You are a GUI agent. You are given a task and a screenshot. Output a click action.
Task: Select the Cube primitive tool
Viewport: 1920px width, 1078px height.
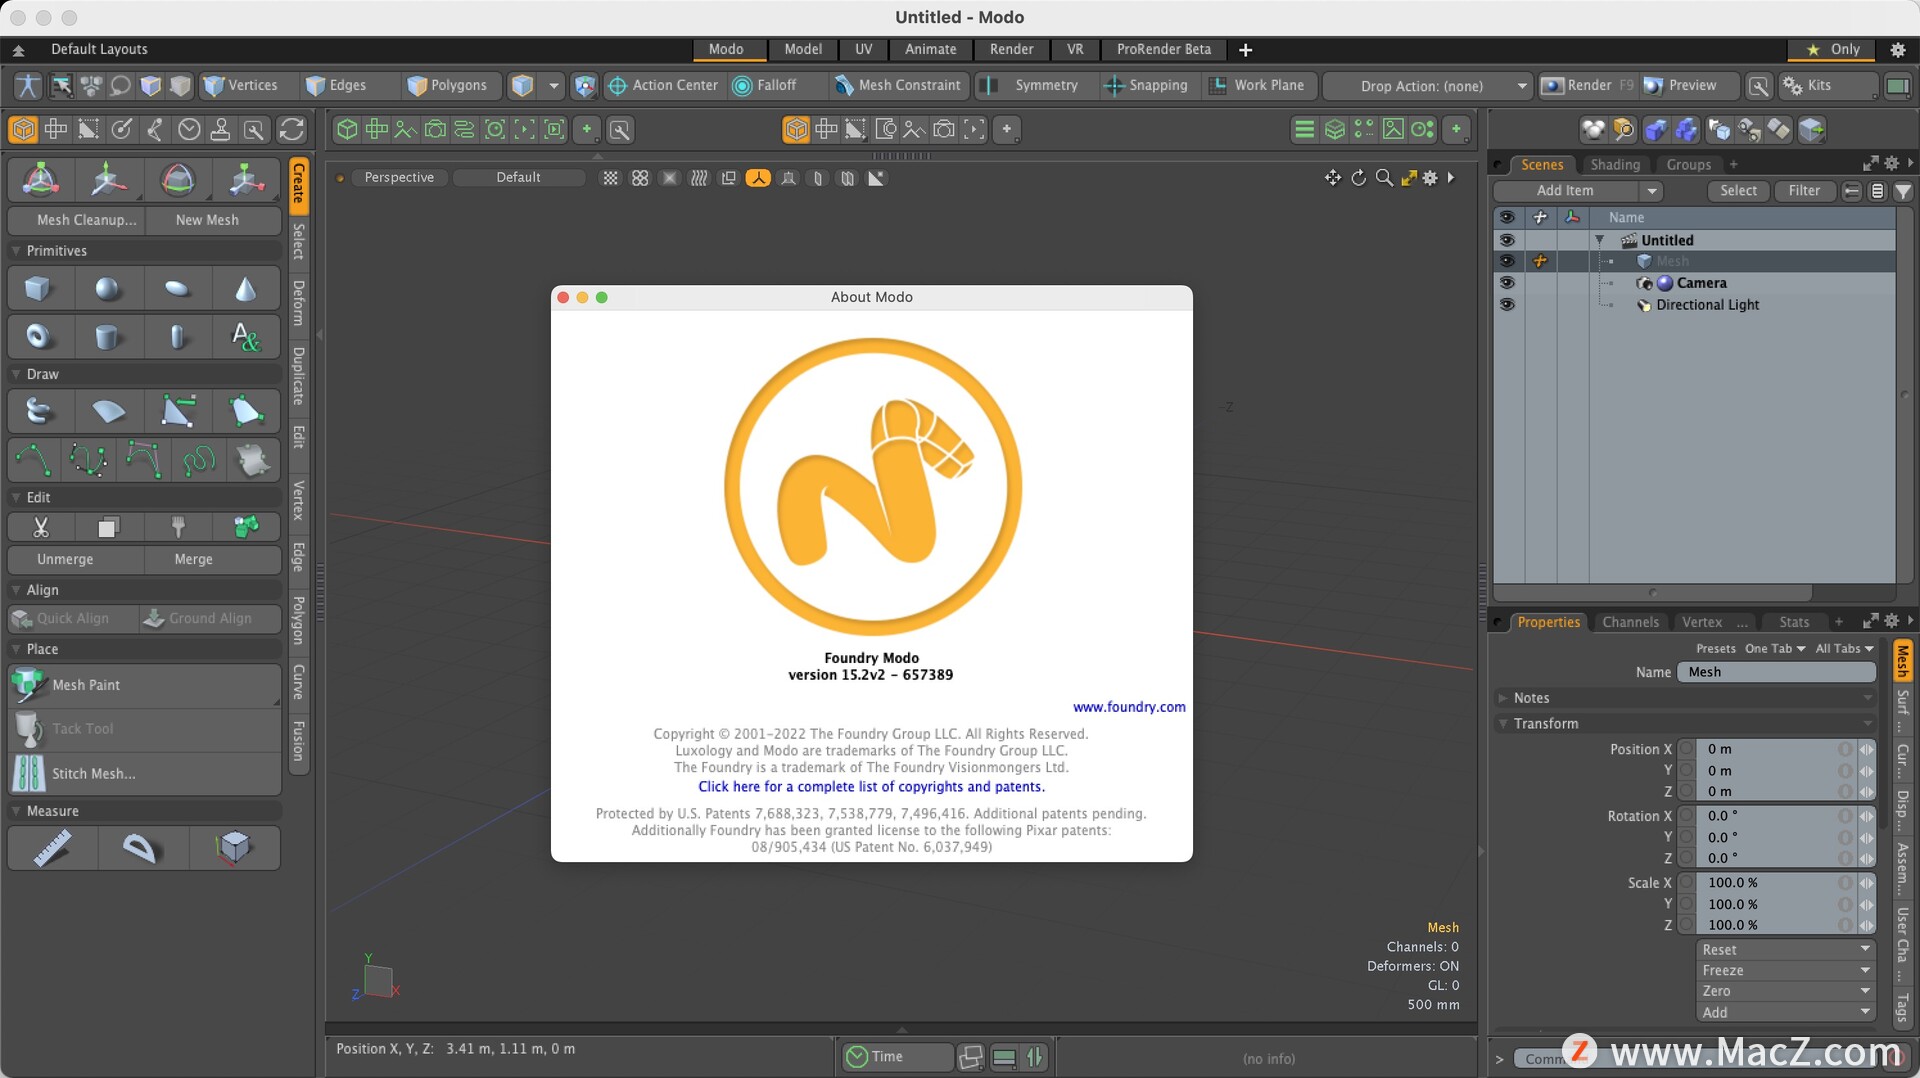click(x=39, y=289)
